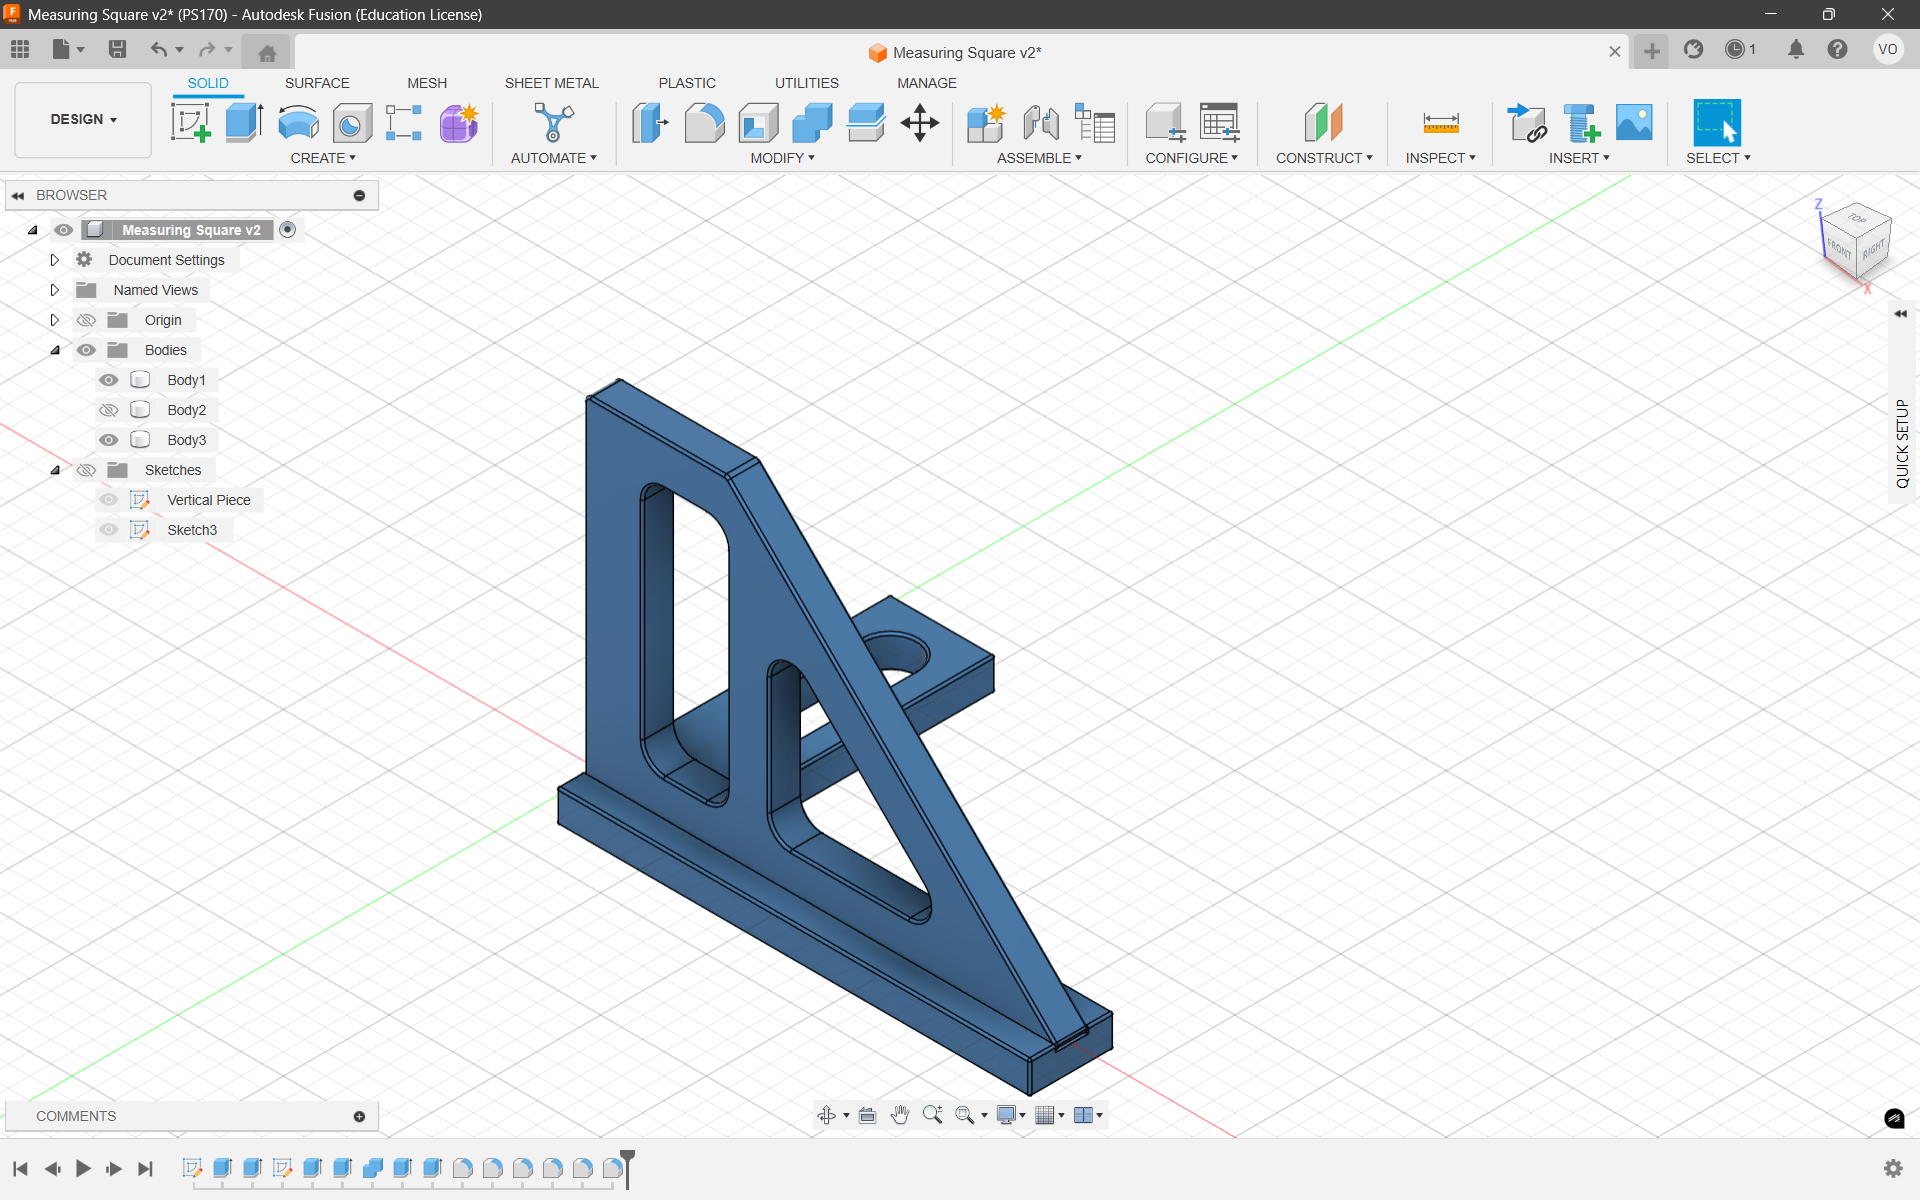Click the ViewCube FRONT face
The image size is (1920, 1200).
[x=1838, y=249]
